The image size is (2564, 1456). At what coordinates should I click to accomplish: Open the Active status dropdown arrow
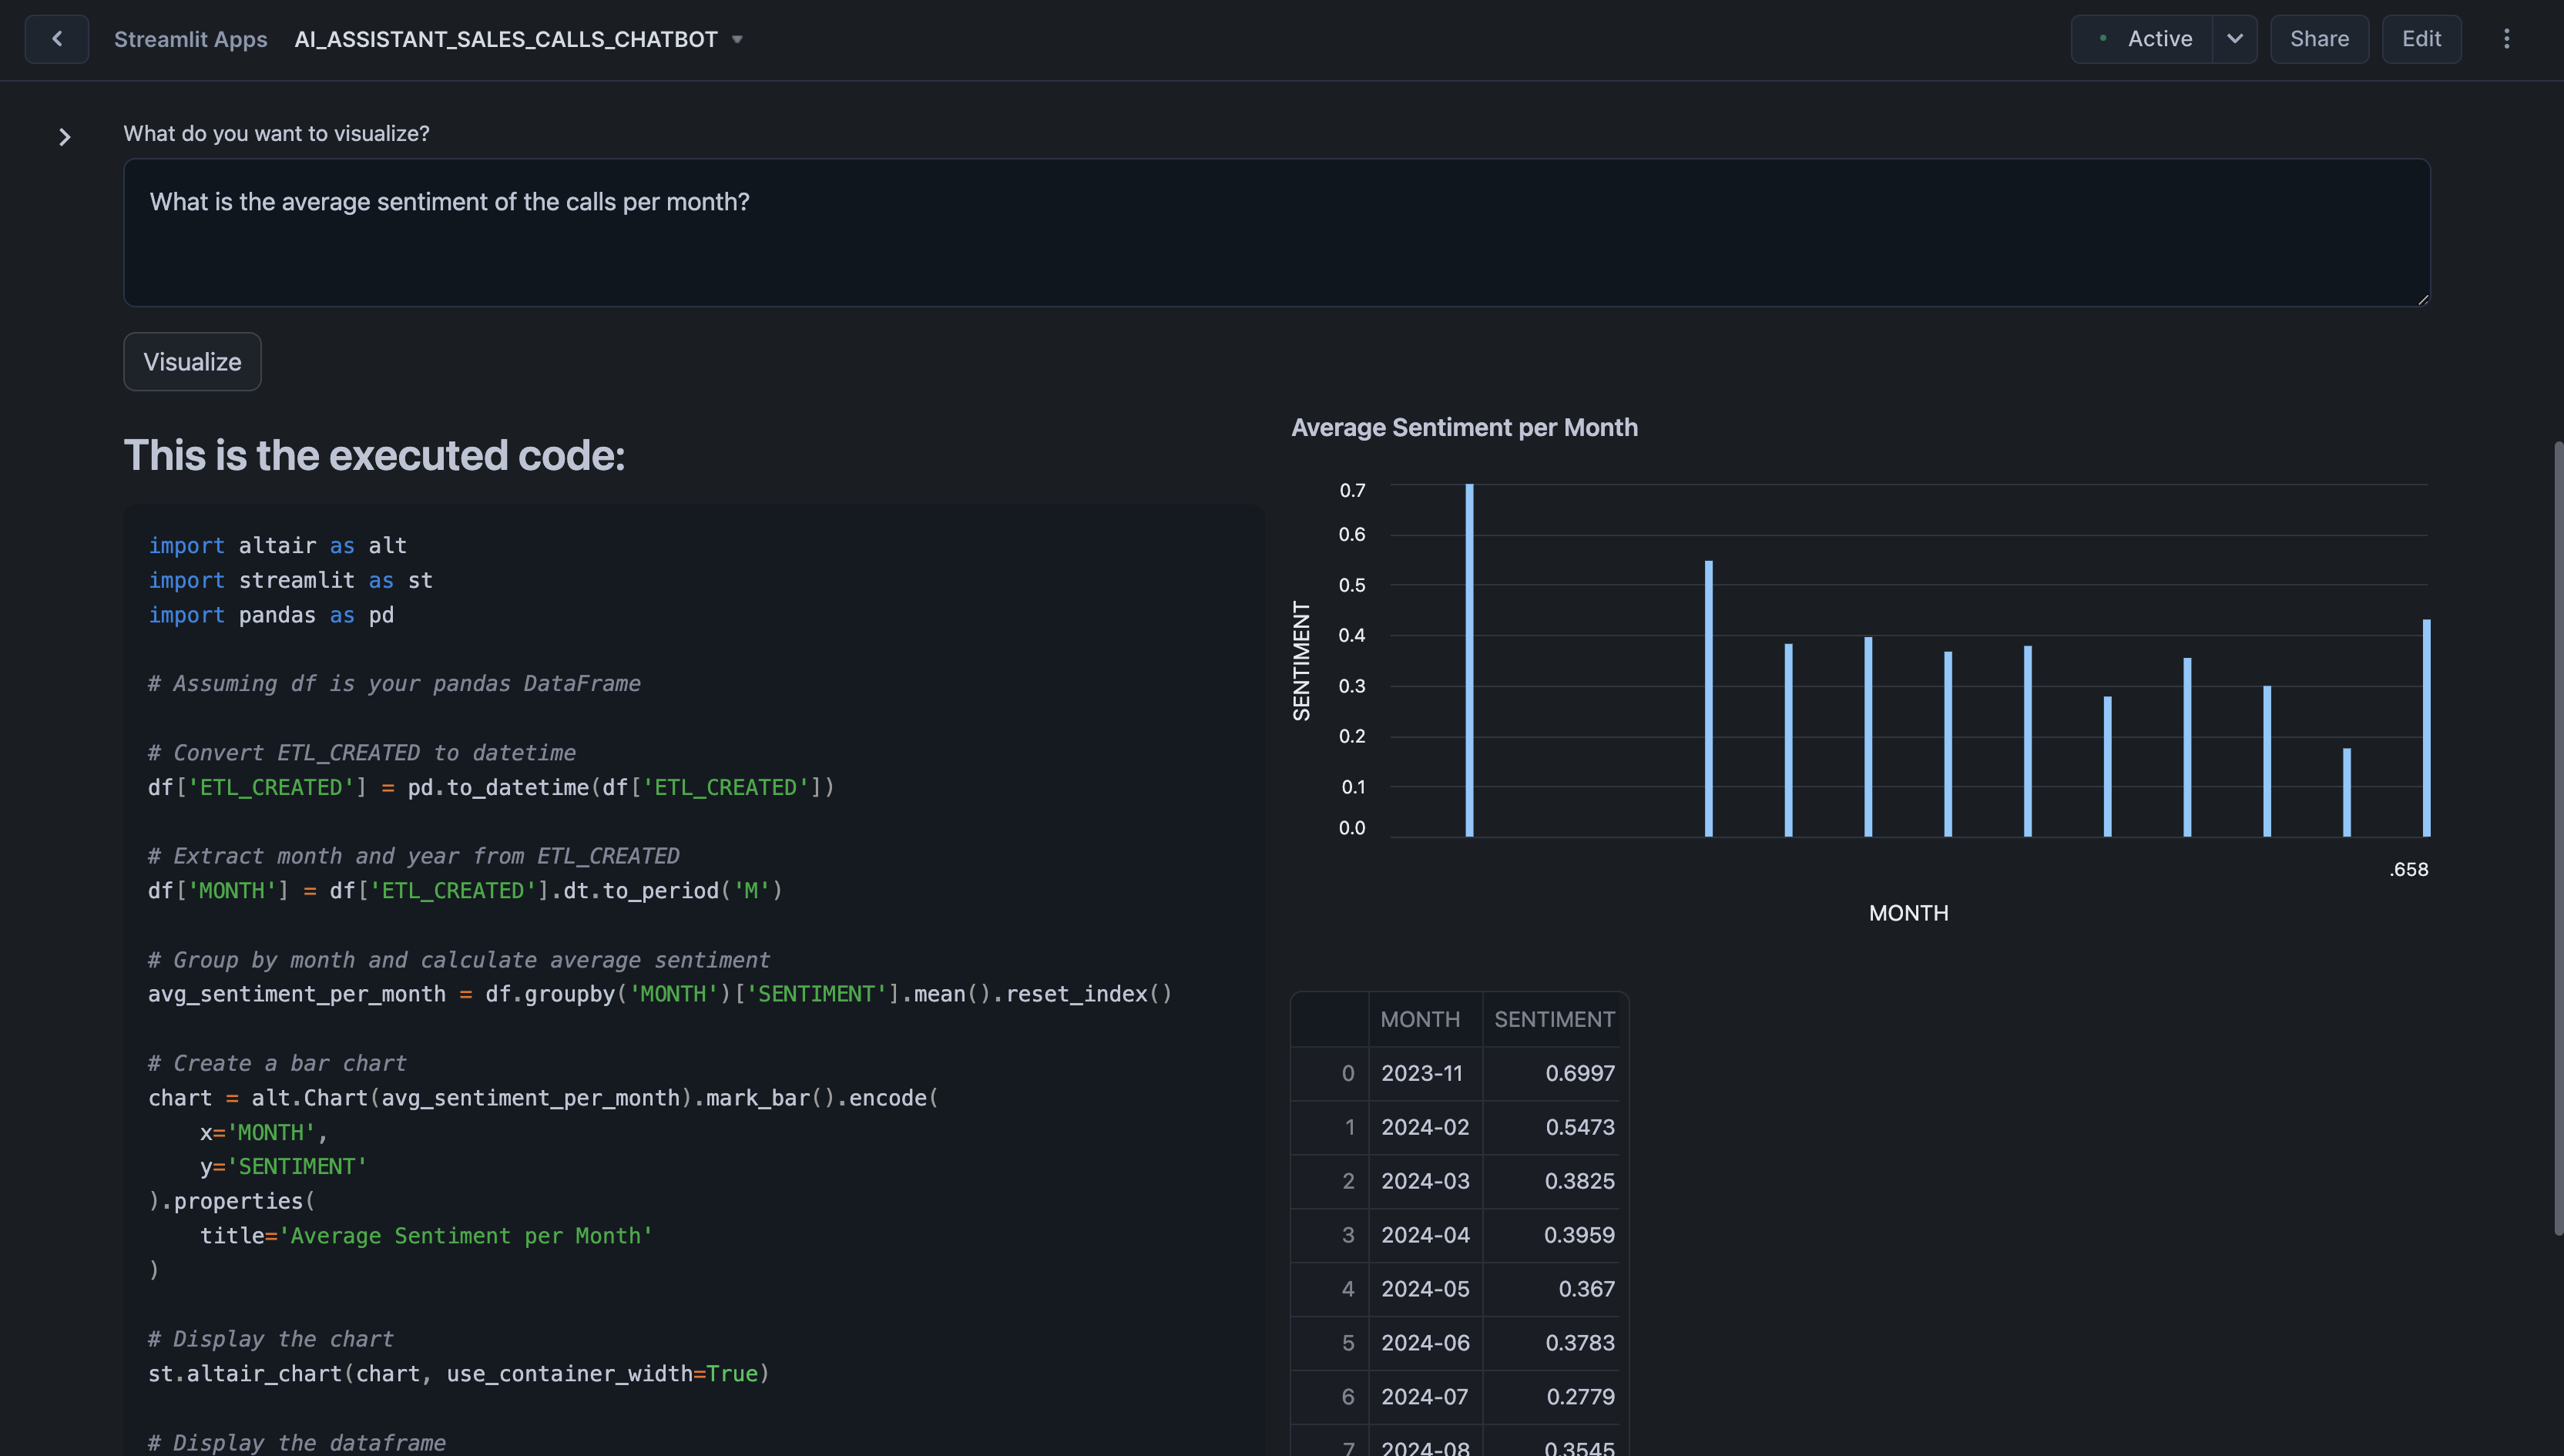[x=2234, y=39]
